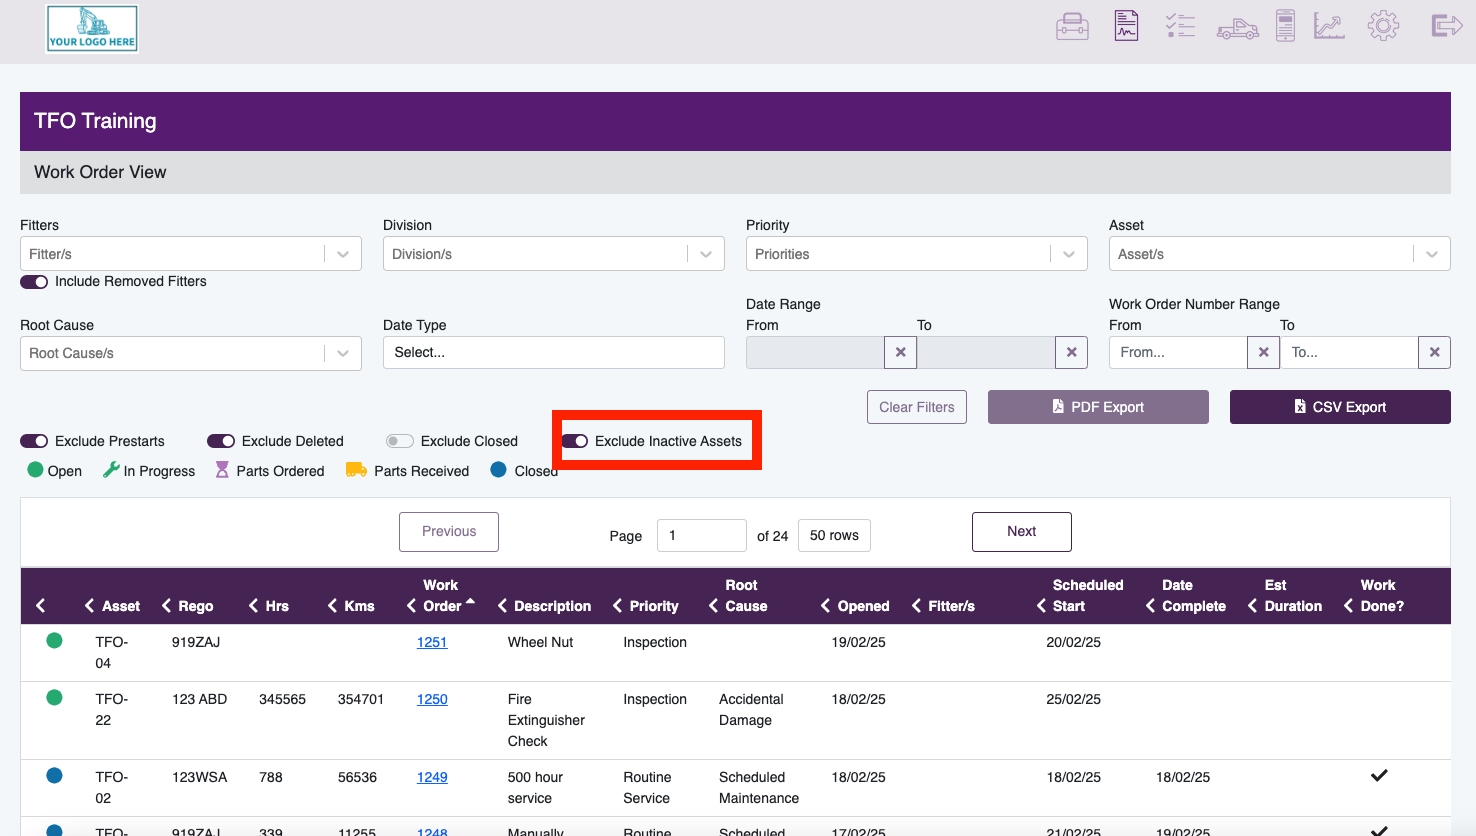
Task: Open the checklist icon in top navigation
Action: (x=1180, y=26)
